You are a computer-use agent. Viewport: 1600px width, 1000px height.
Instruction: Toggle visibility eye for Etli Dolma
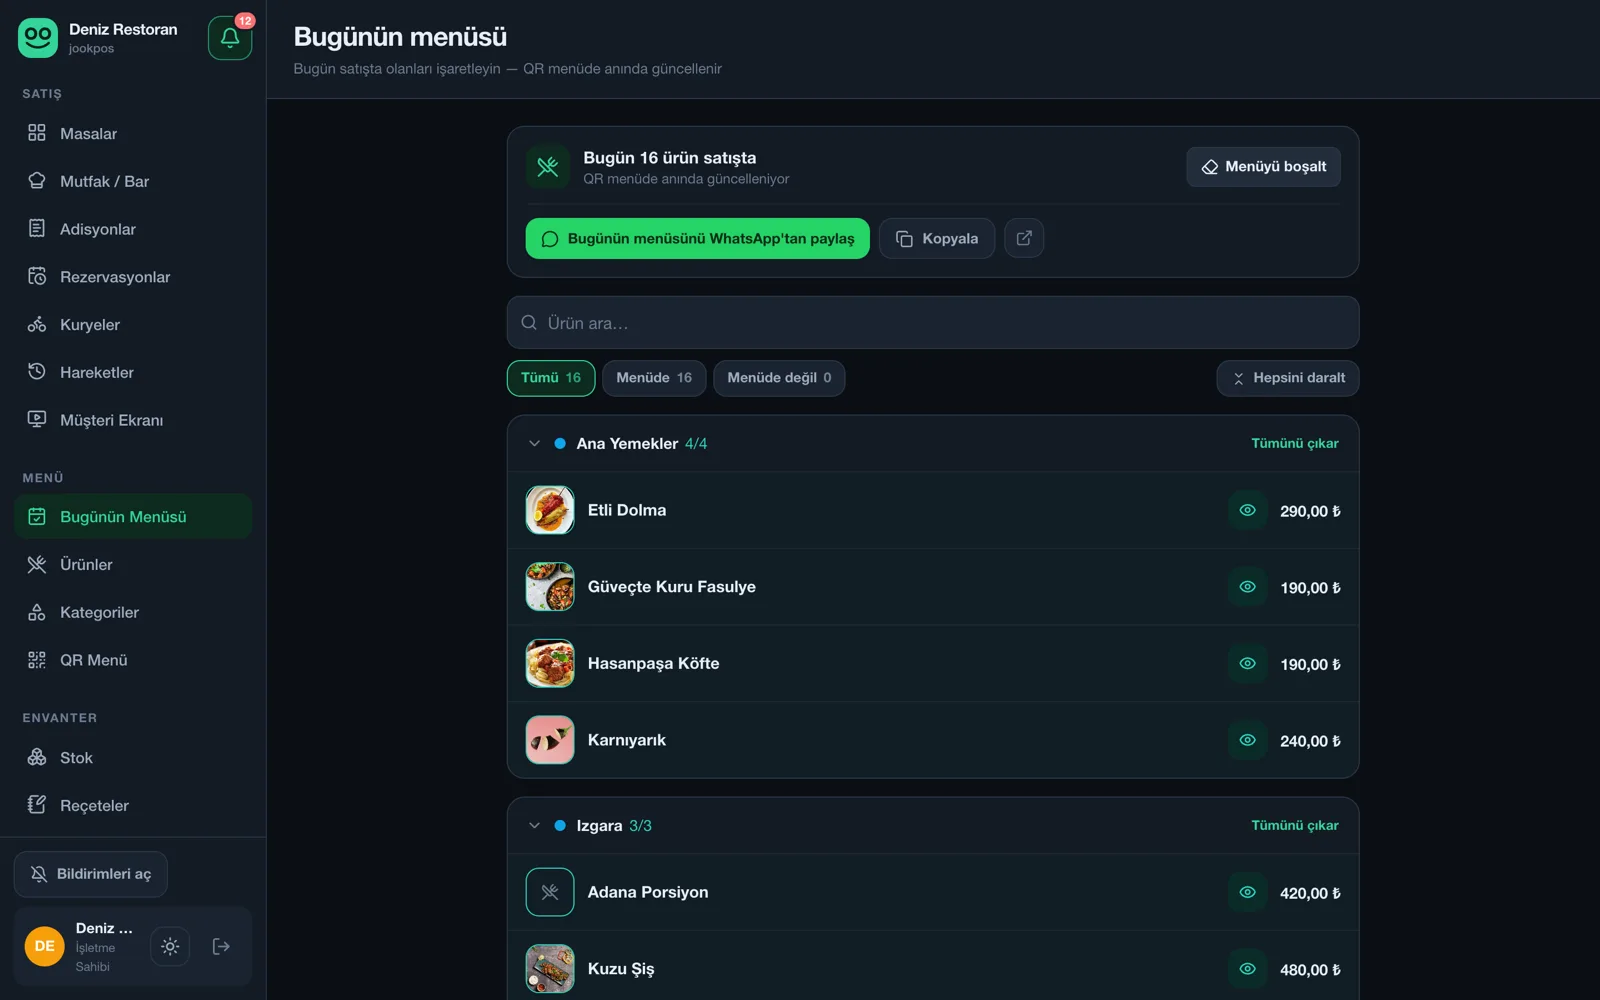[1248, 510]
